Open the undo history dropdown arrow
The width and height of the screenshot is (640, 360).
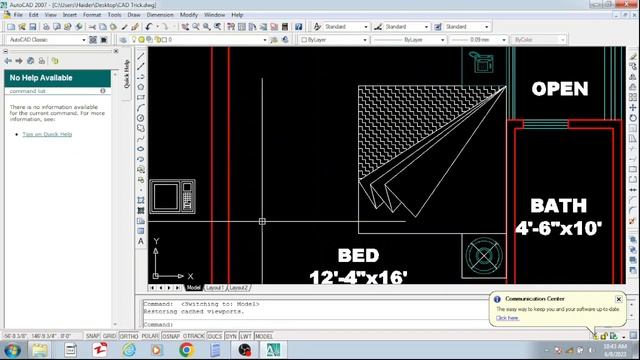click(x=157, y=27)
